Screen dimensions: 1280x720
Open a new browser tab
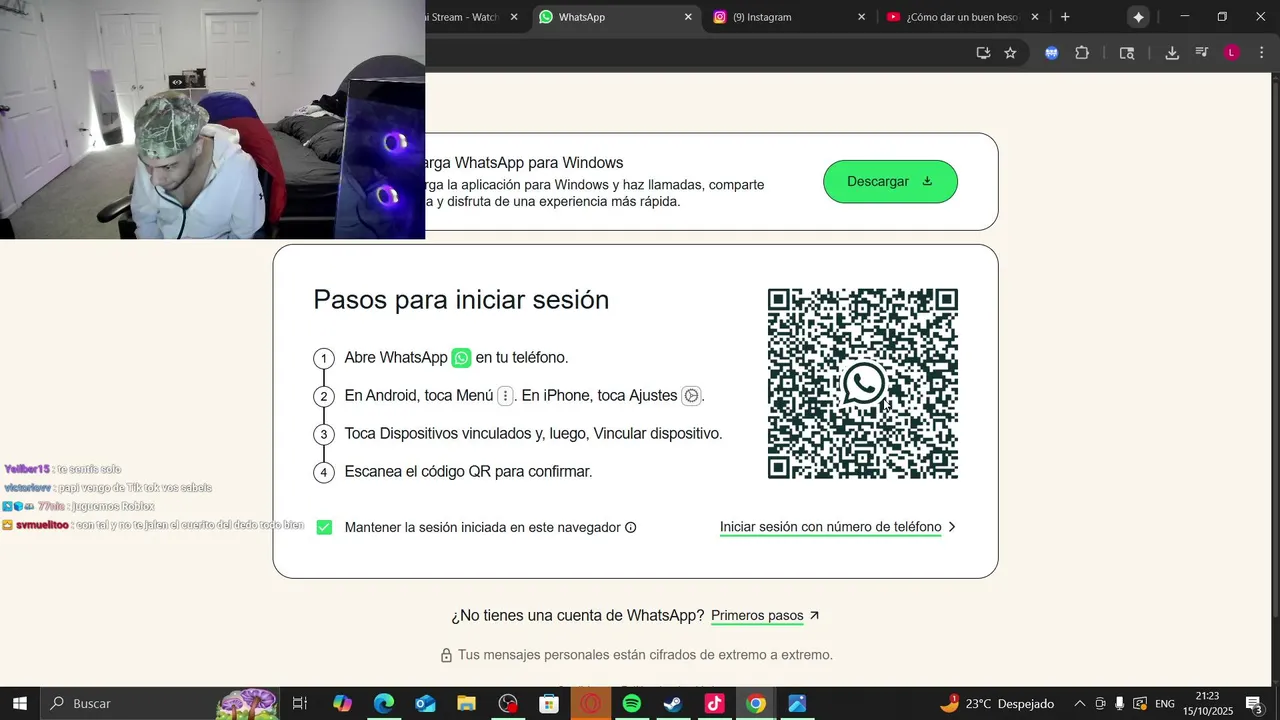(x=1065, y=17)
